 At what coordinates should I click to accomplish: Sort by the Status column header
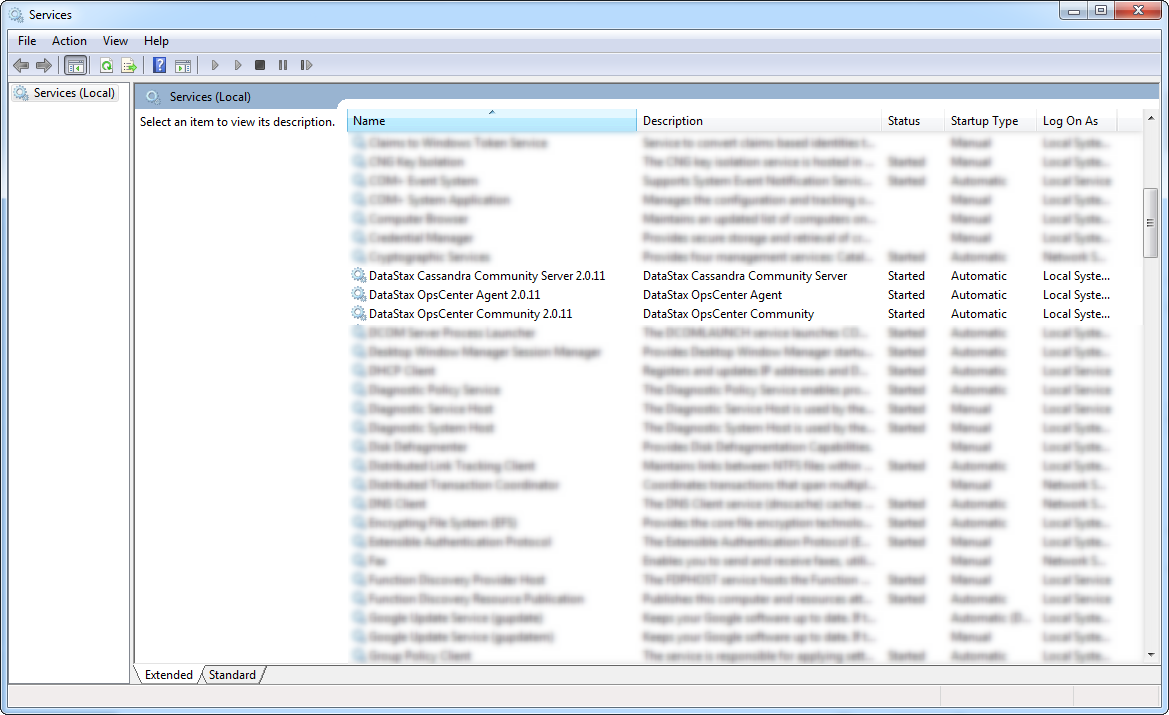click(913, 121)
